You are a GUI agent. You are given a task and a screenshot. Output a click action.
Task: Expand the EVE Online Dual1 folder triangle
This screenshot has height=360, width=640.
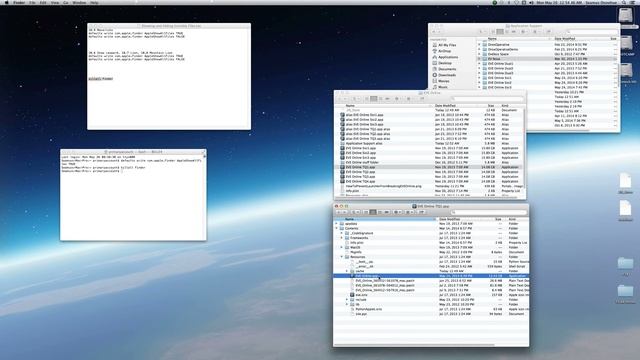point(480,64)
